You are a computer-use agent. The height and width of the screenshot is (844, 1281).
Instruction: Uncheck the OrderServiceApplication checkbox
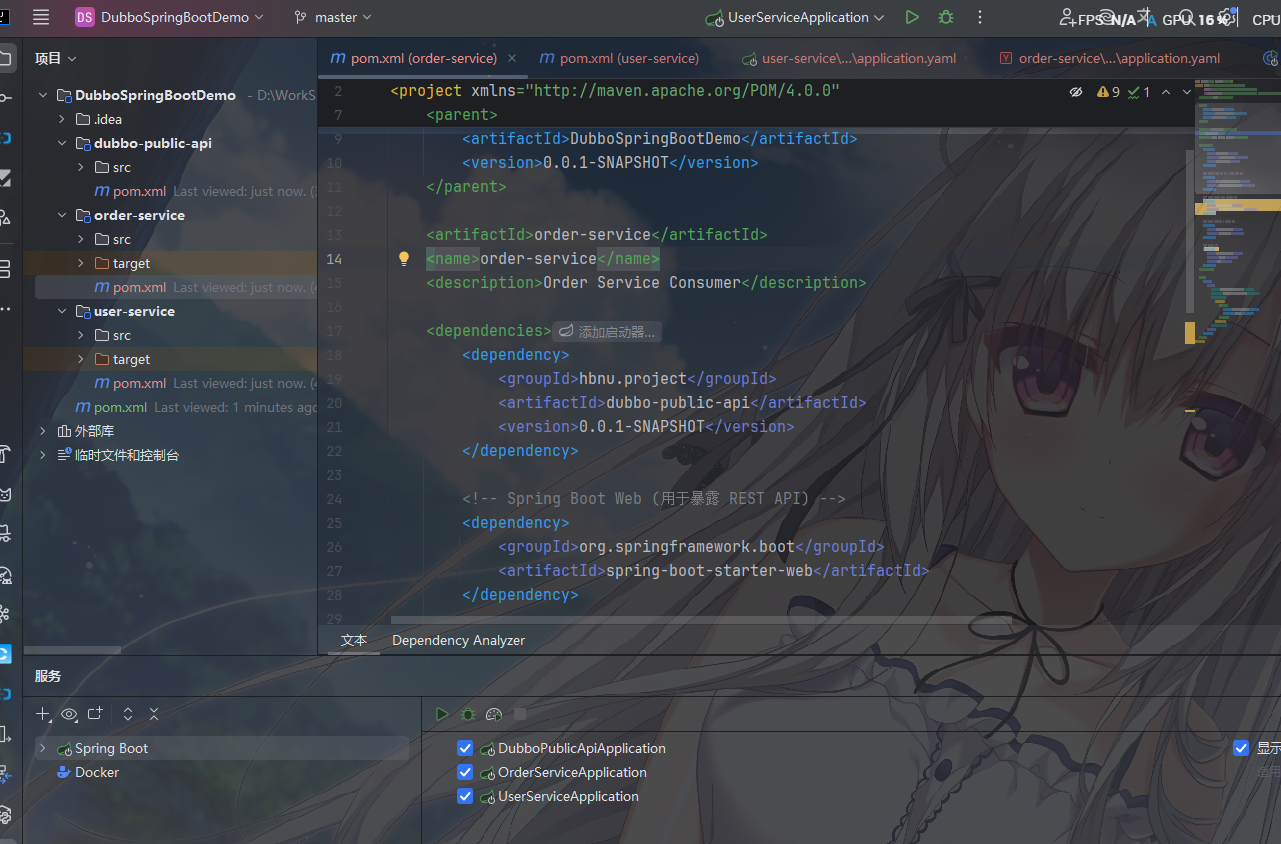click(x=465, y=772)
